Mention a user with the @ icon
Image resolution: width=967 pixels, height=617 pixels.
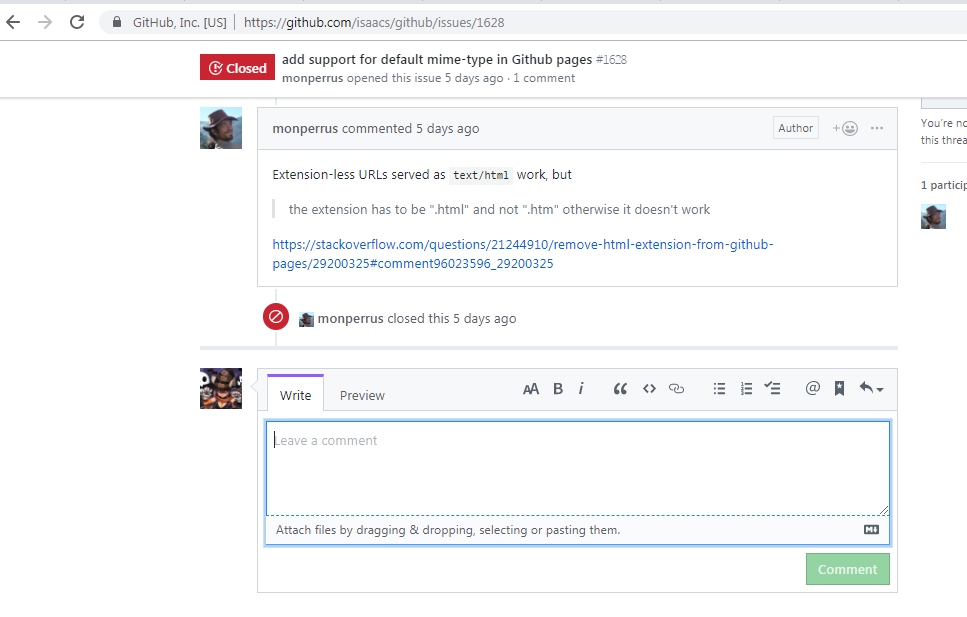tap(813, 388)
